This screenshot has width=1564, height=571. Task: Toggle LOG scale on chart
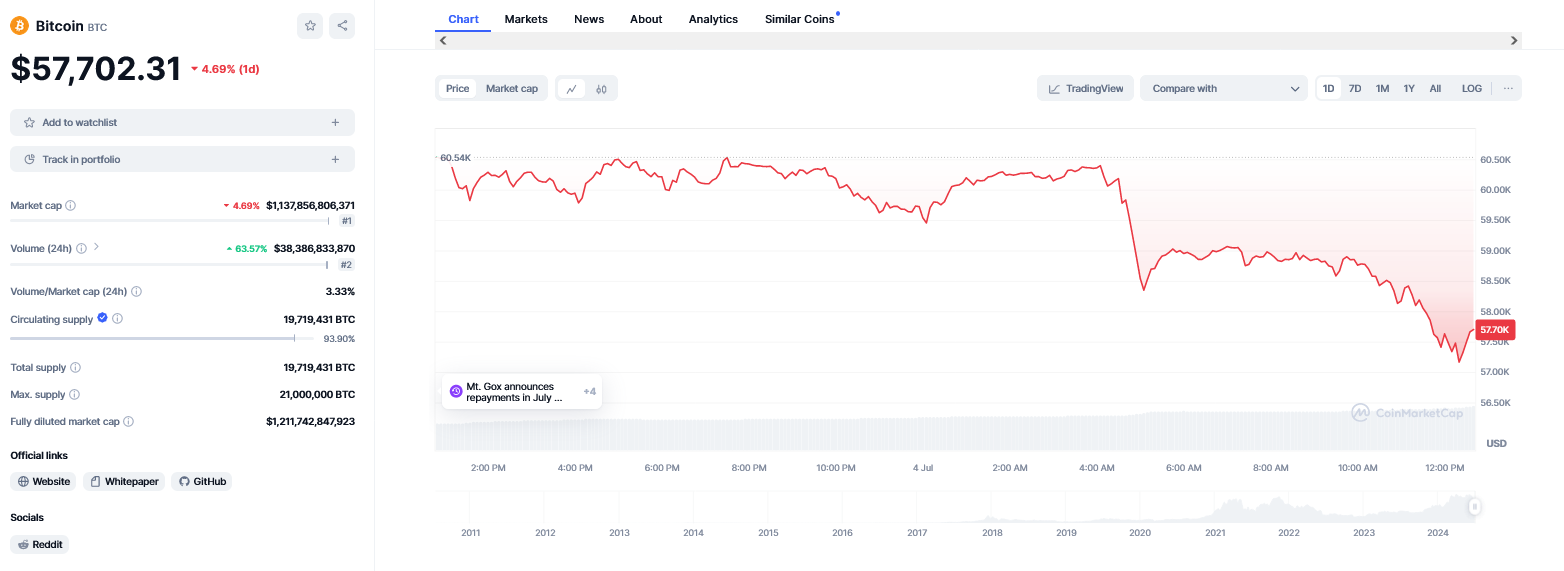coord(1472,89)
